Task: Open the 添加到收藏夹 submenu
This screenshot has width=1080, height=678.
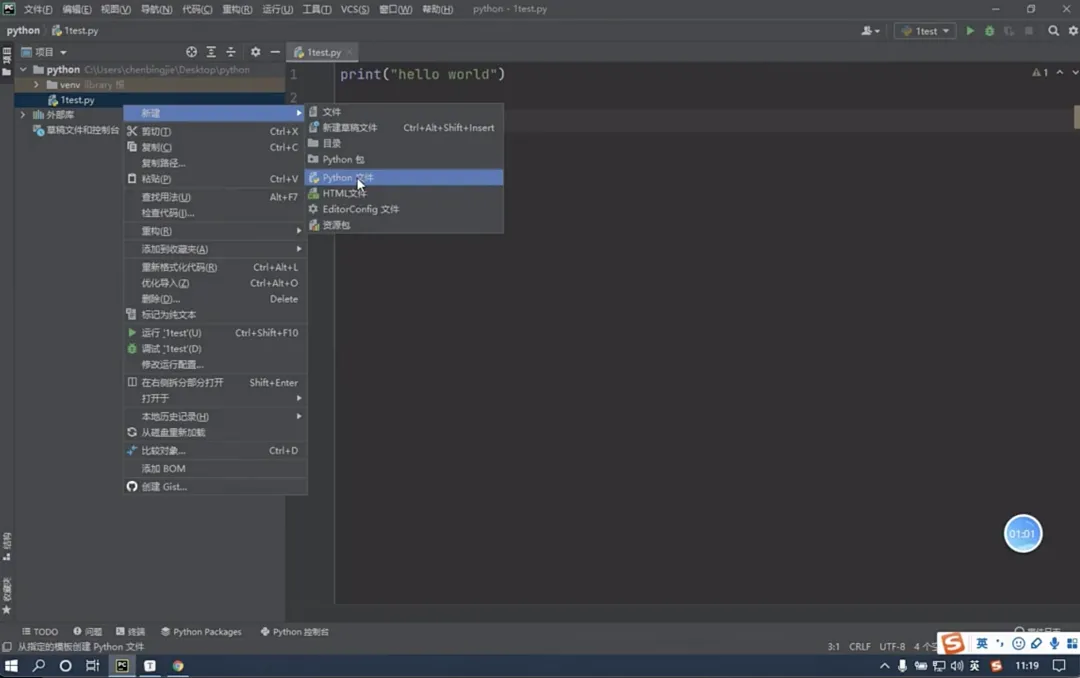Action: [215, 249]
